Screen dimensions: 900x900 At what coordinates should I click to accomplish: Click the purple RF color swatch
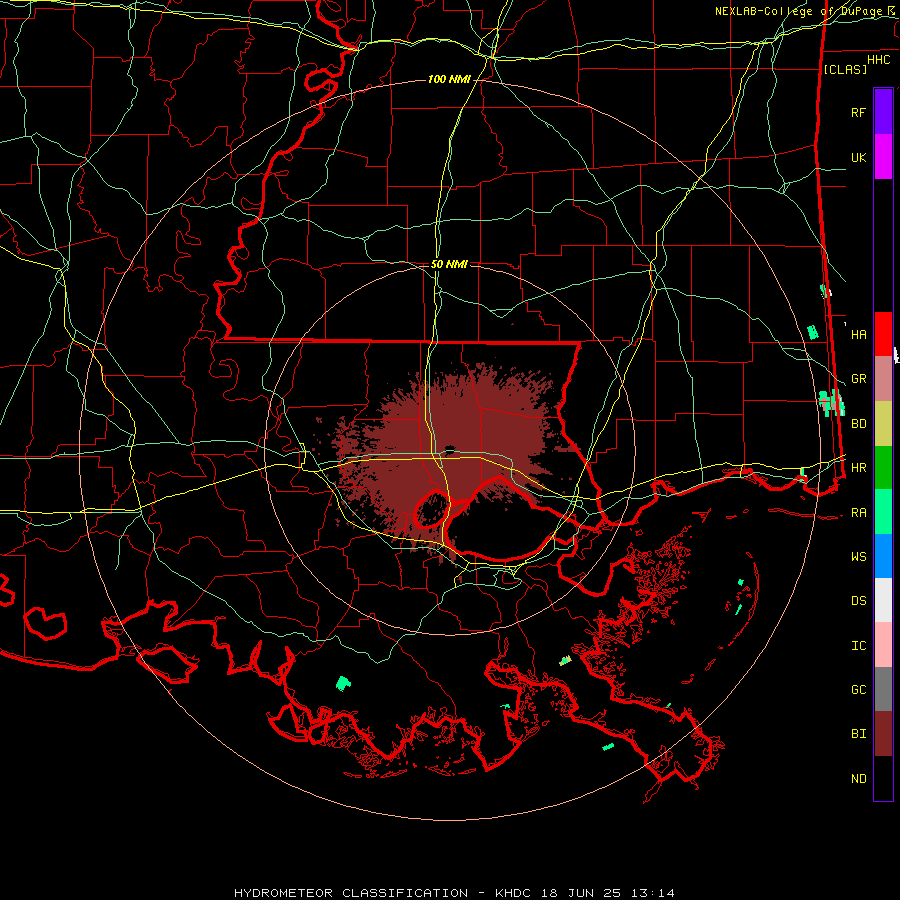(x=883, y=112)
